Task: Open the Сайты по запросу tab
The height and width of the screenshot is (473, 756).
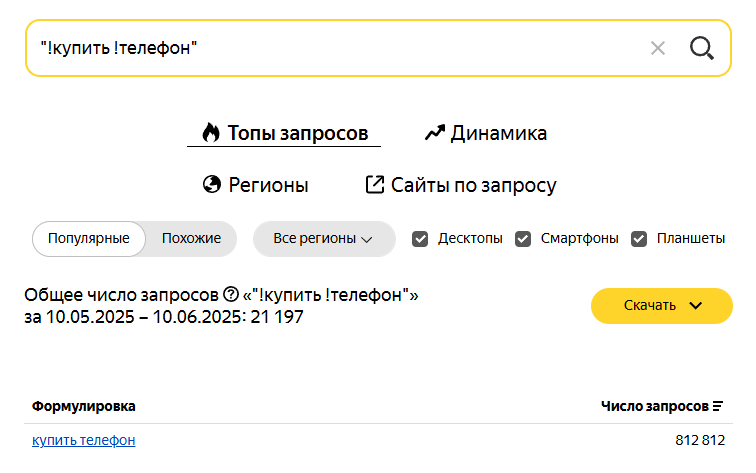Action: tap(461, 185)
